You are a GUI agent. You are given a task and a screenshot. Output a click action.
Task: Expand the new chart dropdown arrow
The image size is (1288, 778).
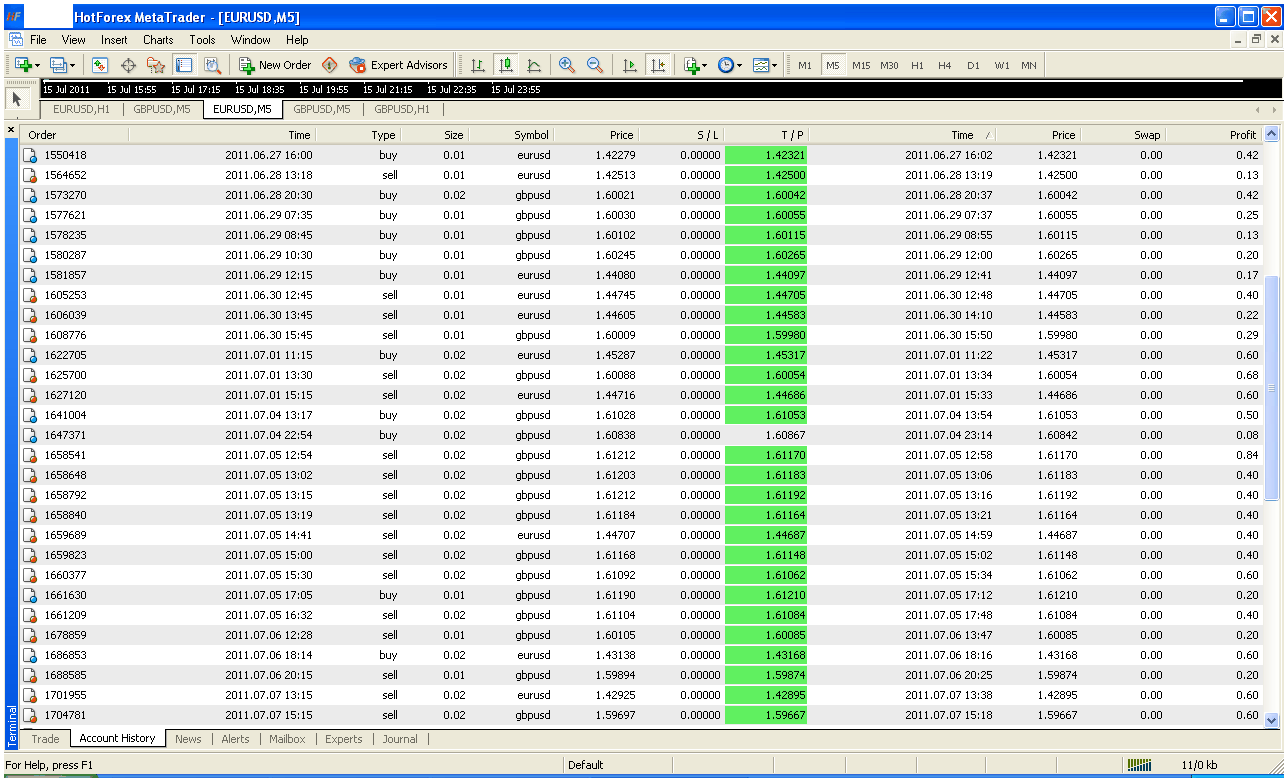[x=38, y=66]
